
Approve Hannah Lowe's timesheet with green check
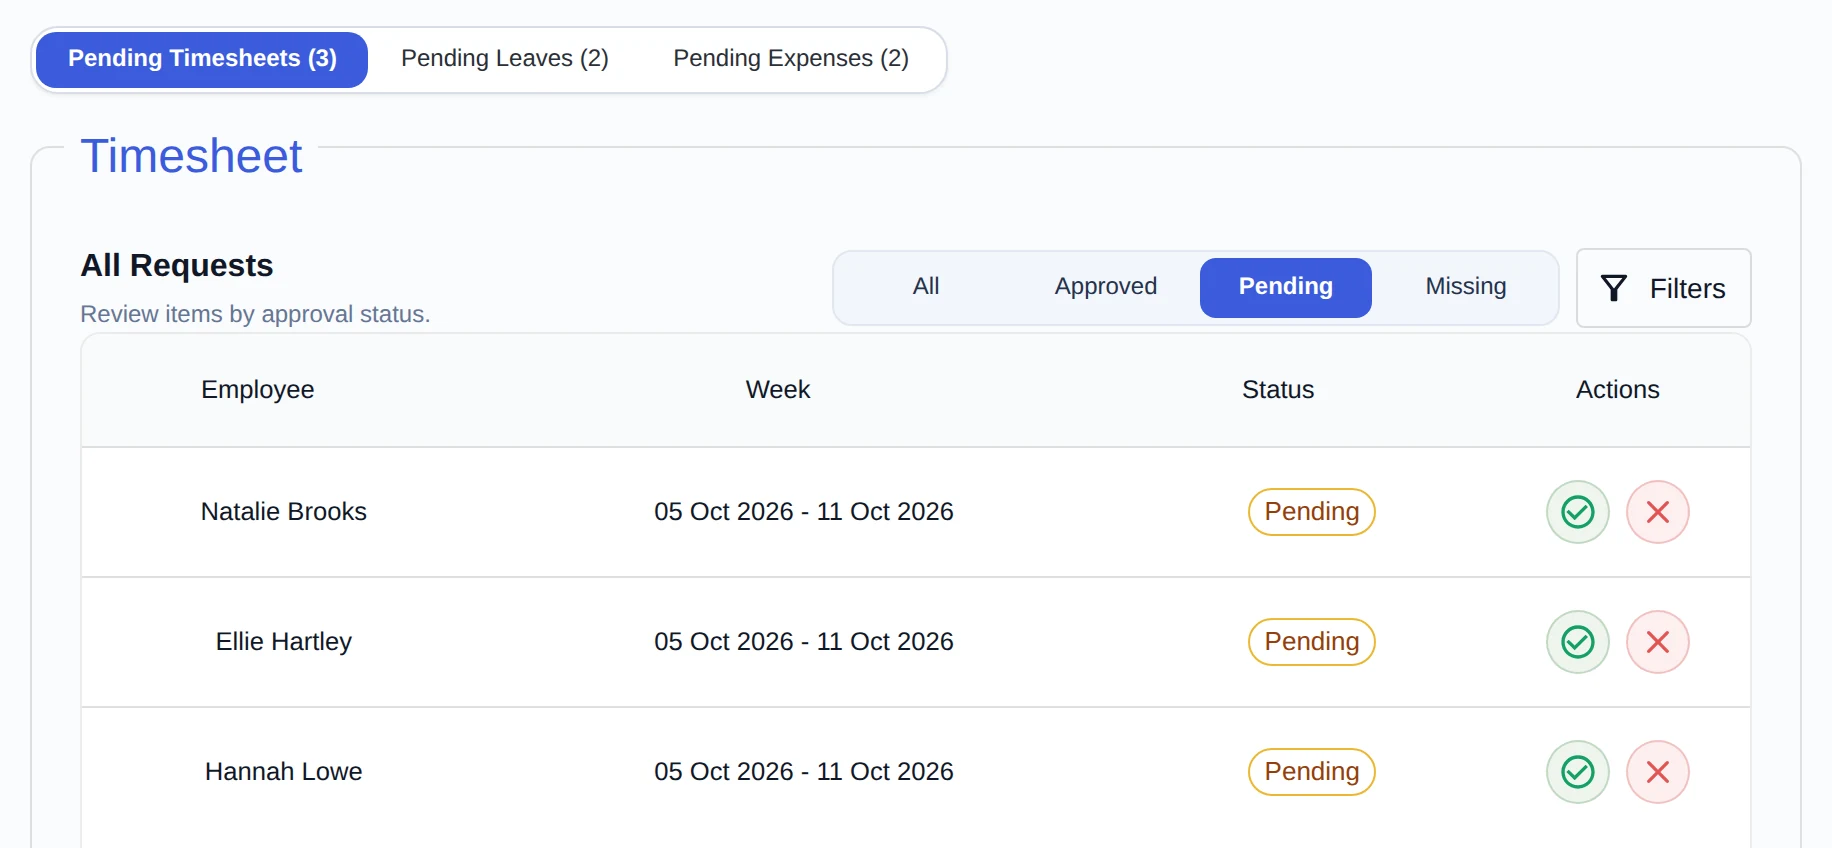tap(1577, 772)
